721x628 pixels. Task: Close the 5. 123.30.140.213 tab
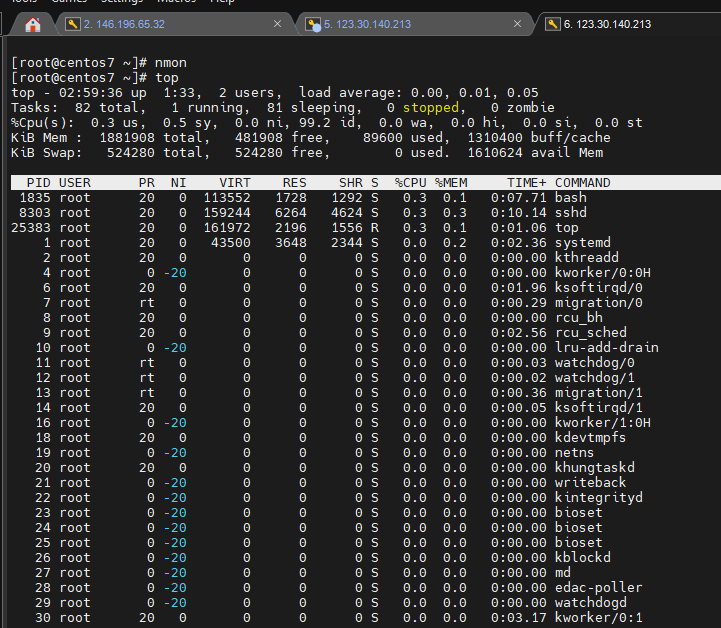(x=518, y=24)
